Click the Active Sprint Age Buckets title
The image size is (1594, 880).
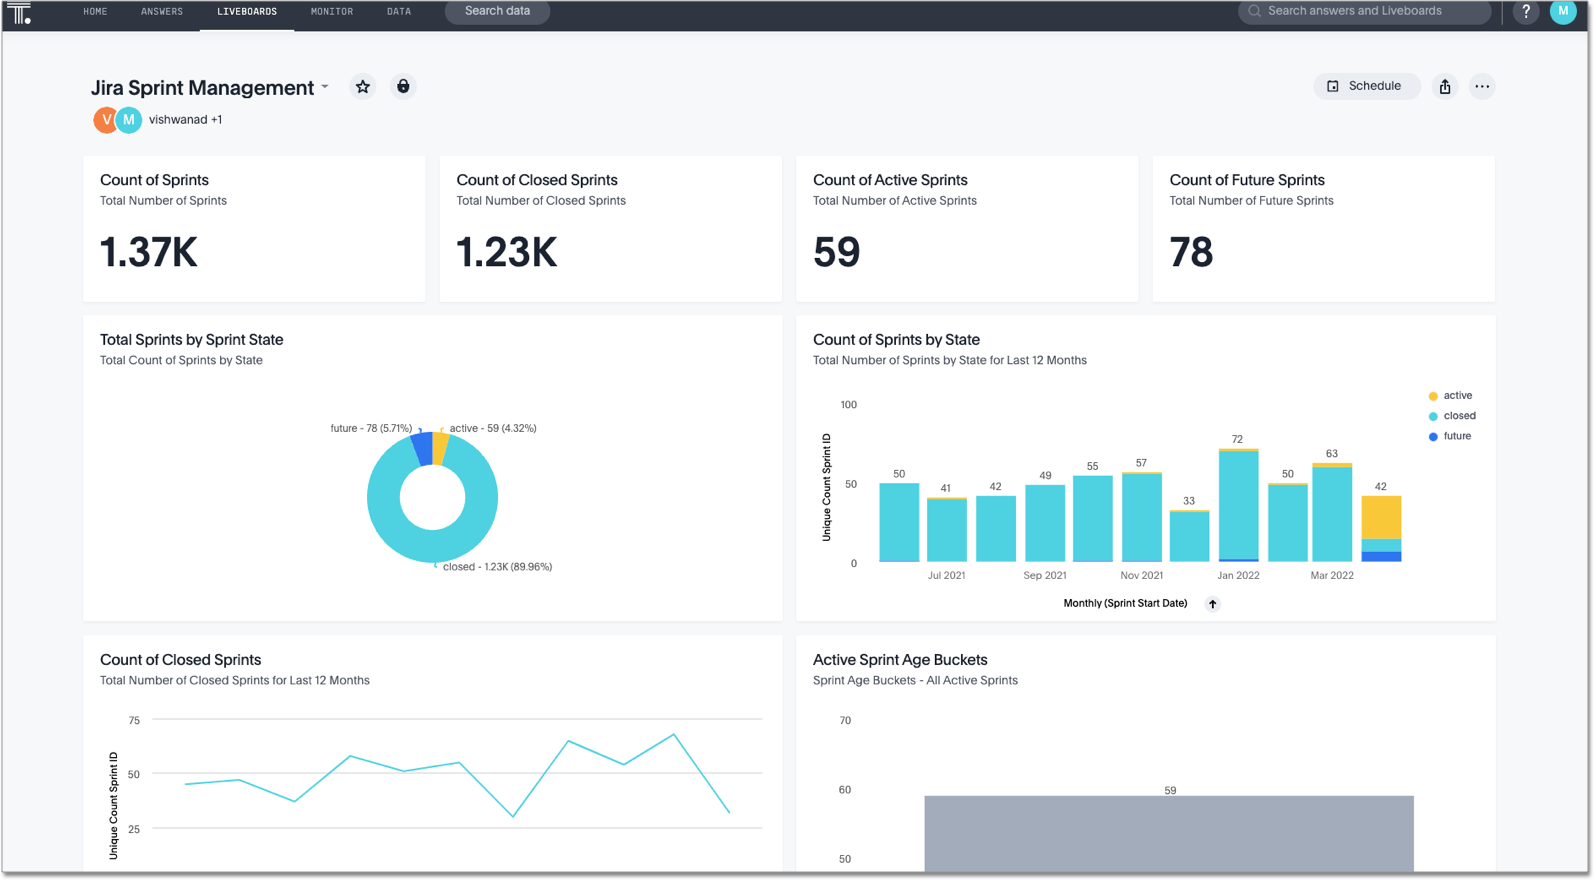click(900, 660)
